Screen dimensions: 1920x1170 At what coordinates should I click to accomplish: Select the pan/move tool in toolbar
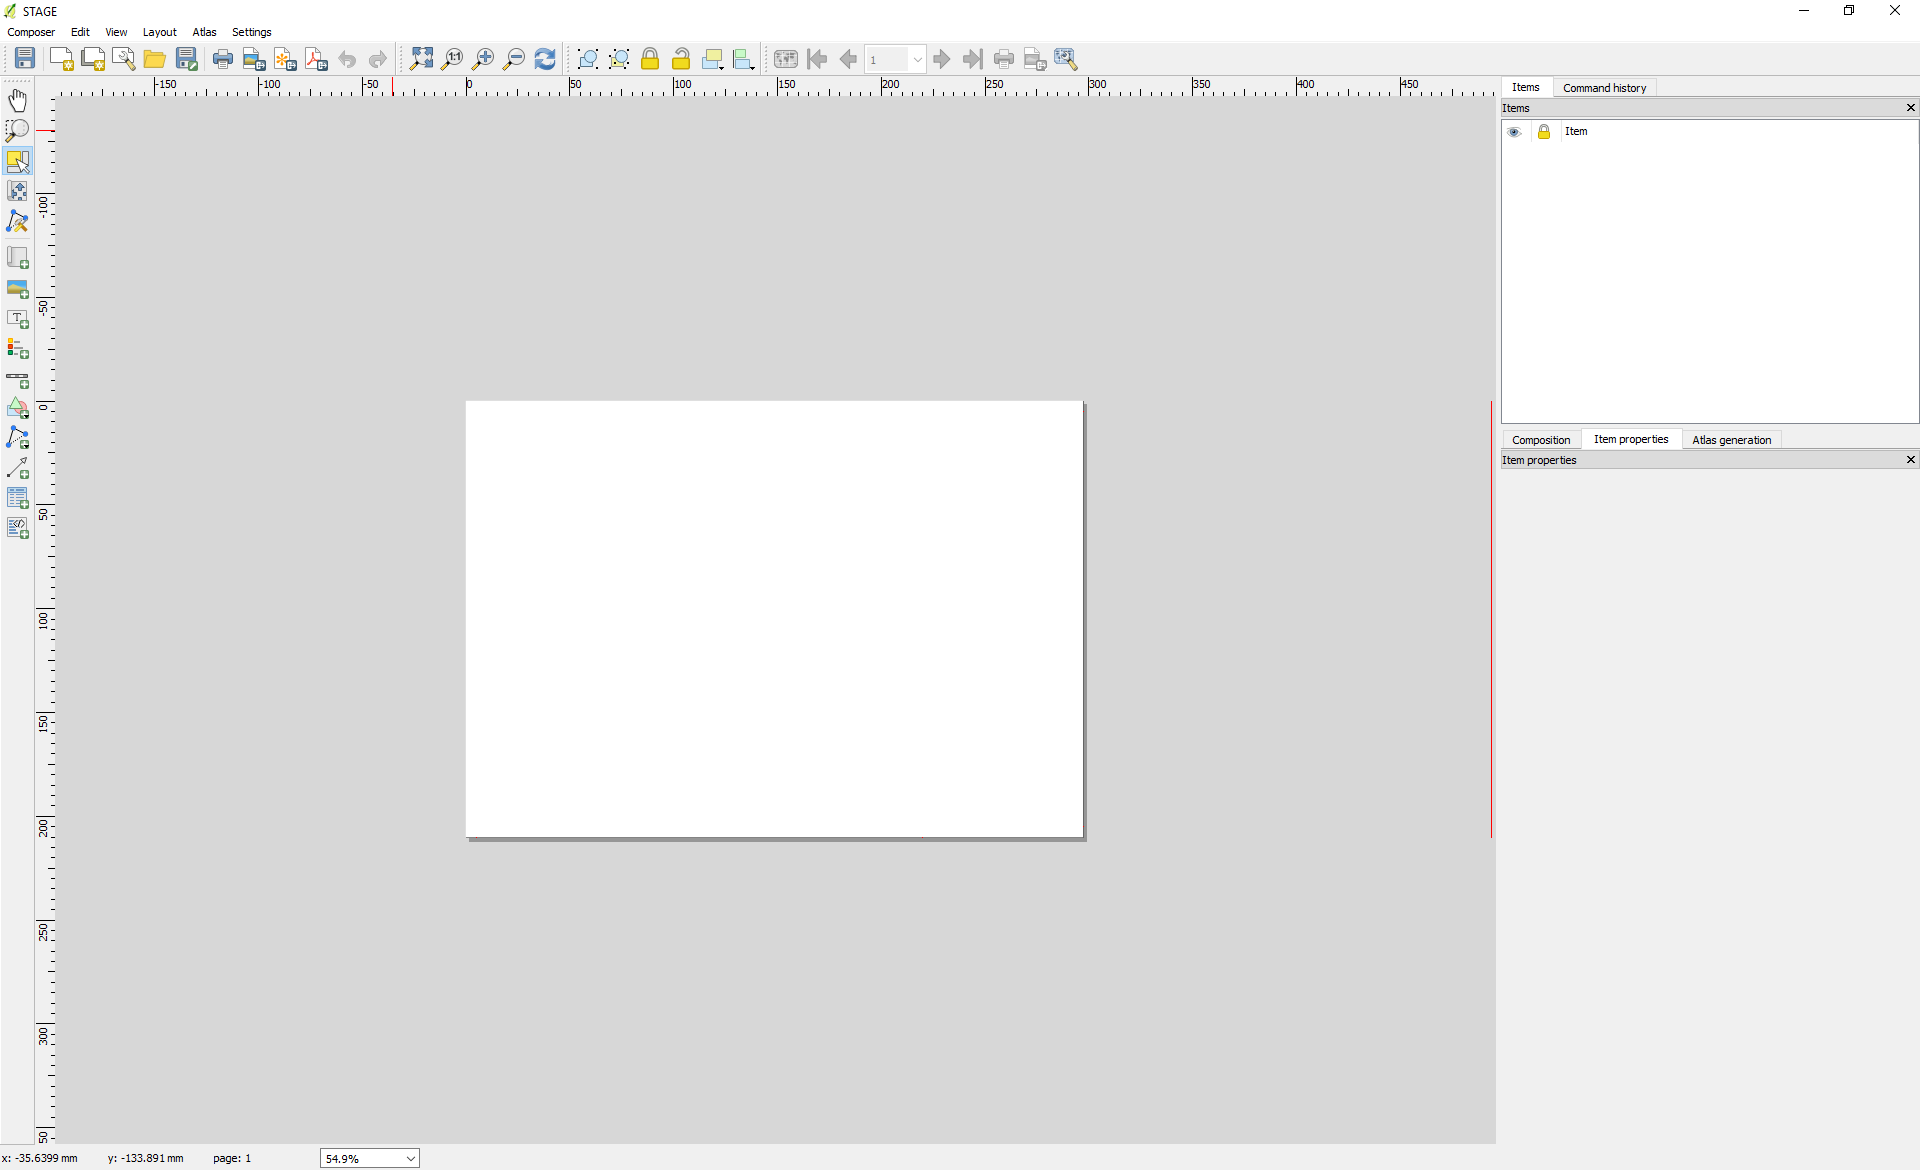(19, 102)
